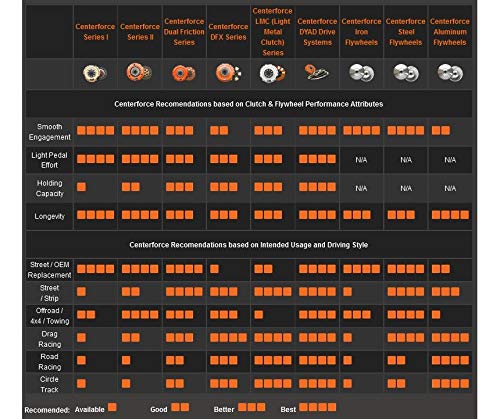Click the "Centerforce Dual Friction Series" header
Image resolution: width=500 pixels, height=419 pixels.
pos(184,32)
